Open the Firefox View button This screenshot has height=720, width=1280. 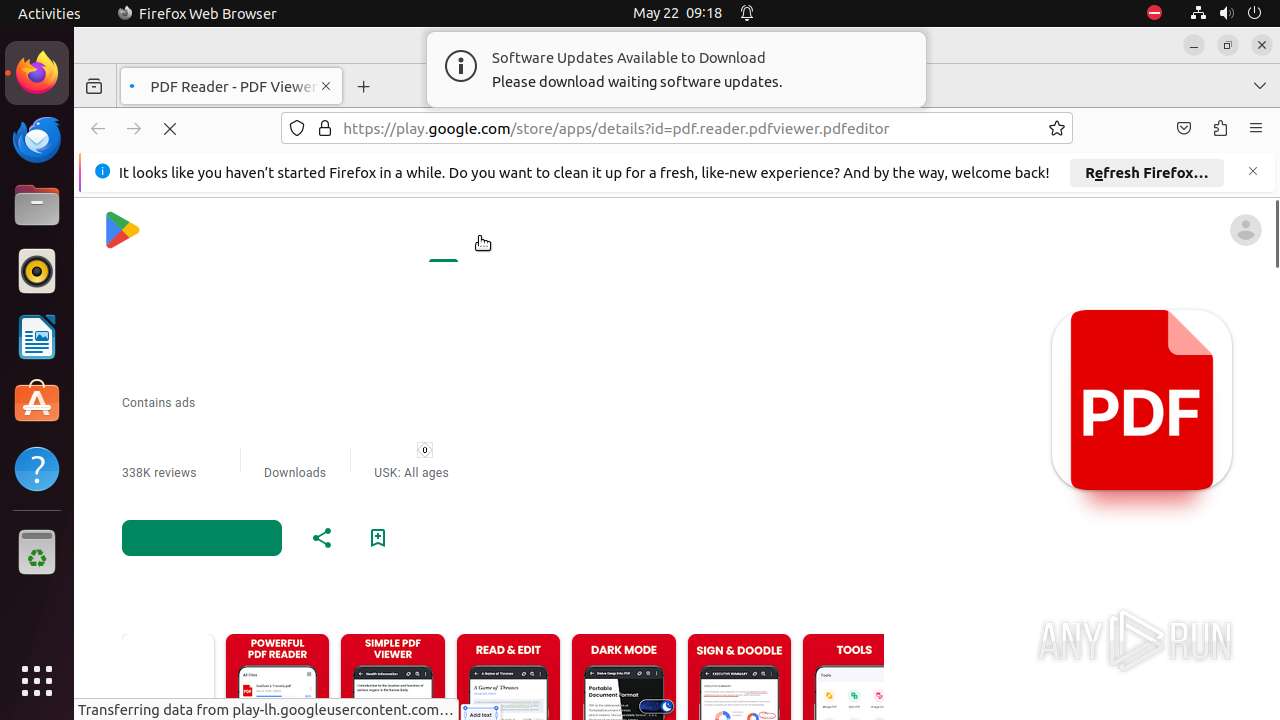click(x=94, y=87)
